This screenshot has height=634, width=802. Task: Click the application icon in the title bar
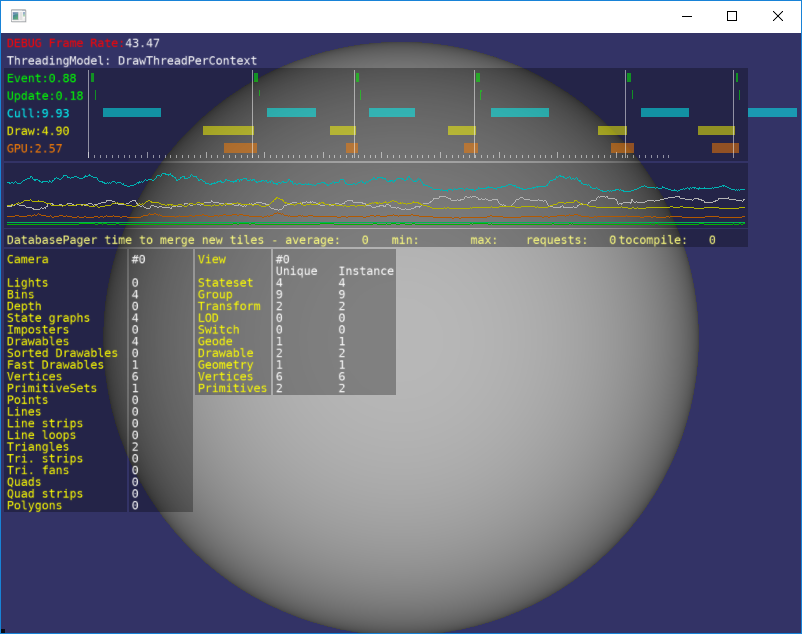pos(18,15)
